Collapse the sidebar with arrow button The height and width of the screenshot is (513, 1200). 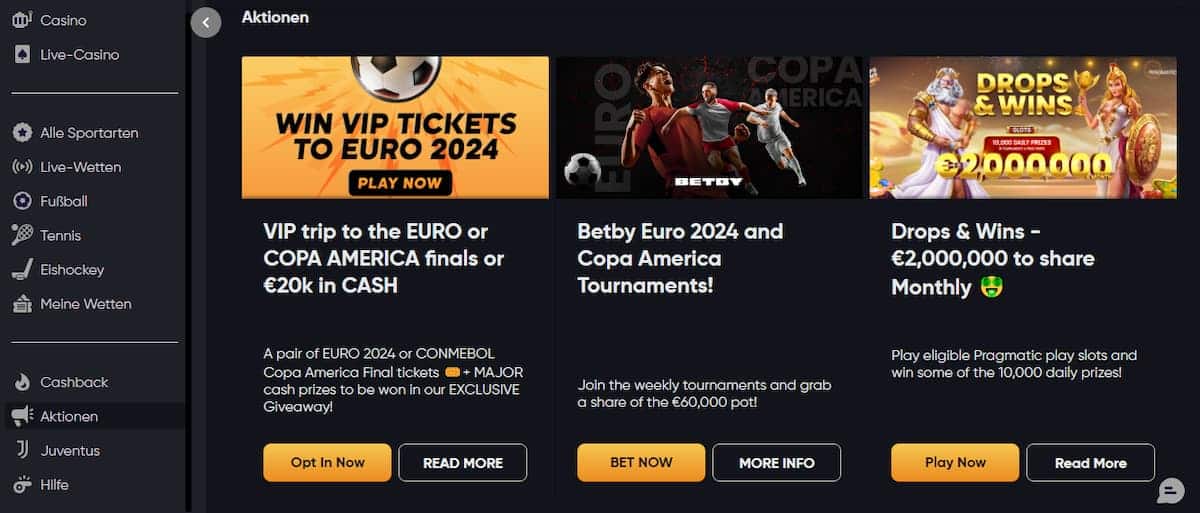[x=206, y=22]
